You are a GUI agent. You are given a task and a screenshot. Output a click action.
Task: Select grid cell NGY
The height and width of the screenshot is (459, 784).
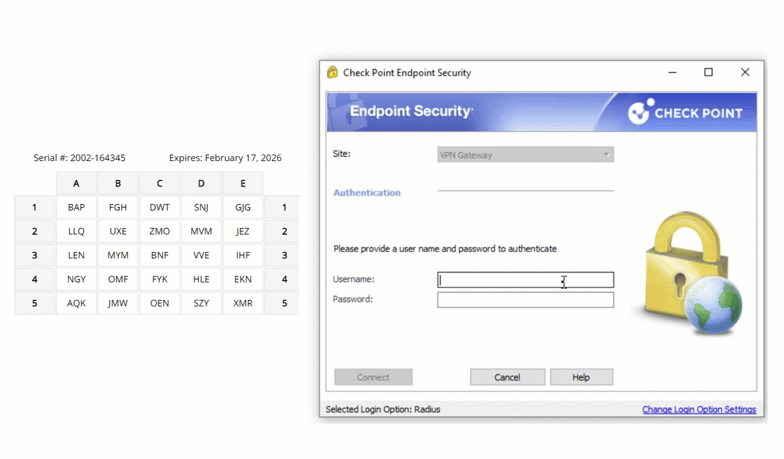click(x=76, y=279)
